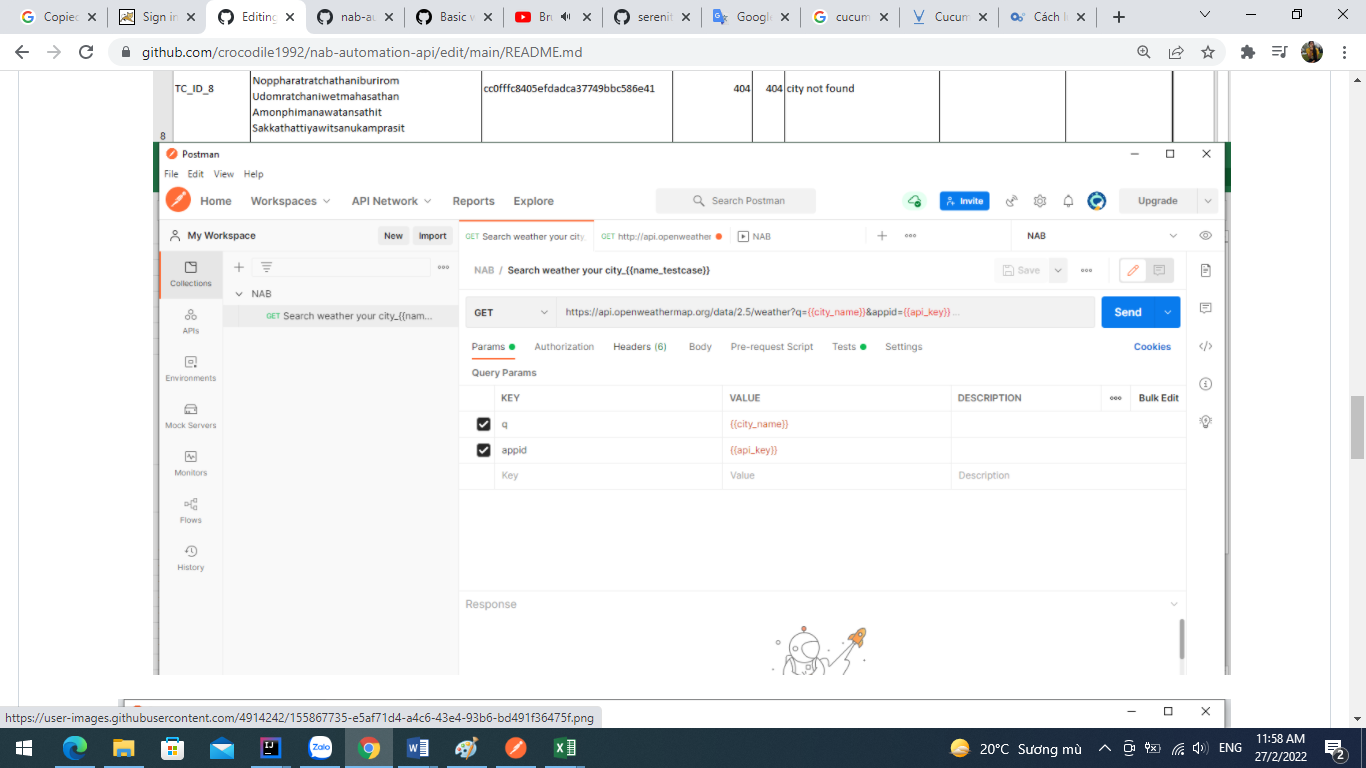Viewport: 1366px width, 768px height.
Task: Open History in Postman sidebar
Action: (x=191, y=557)
